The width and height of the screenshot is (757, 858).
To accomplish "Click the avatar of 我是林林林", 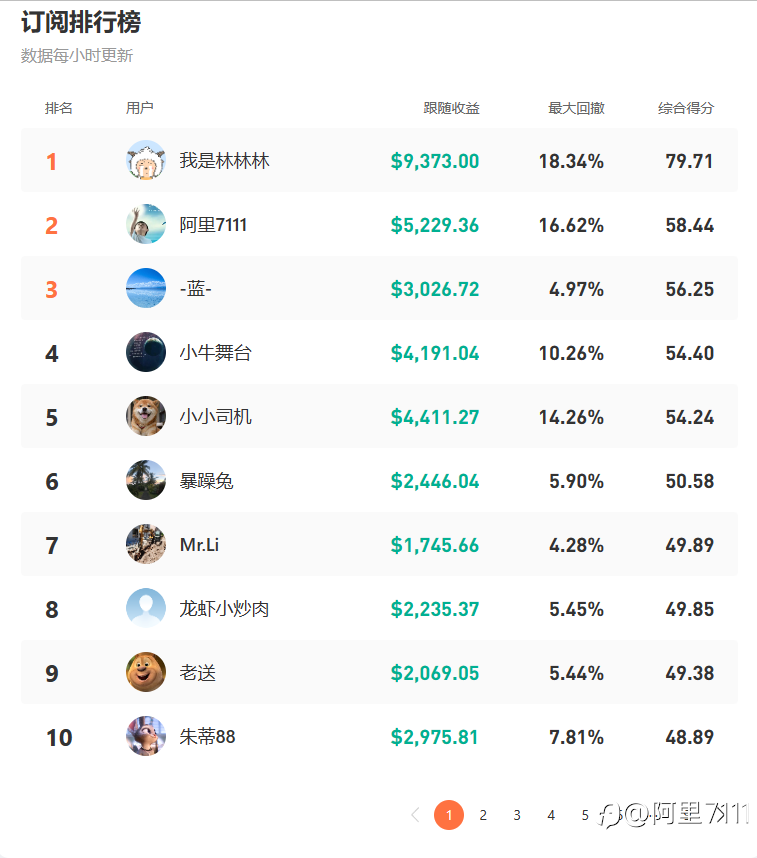I will [x=146, y=161].
